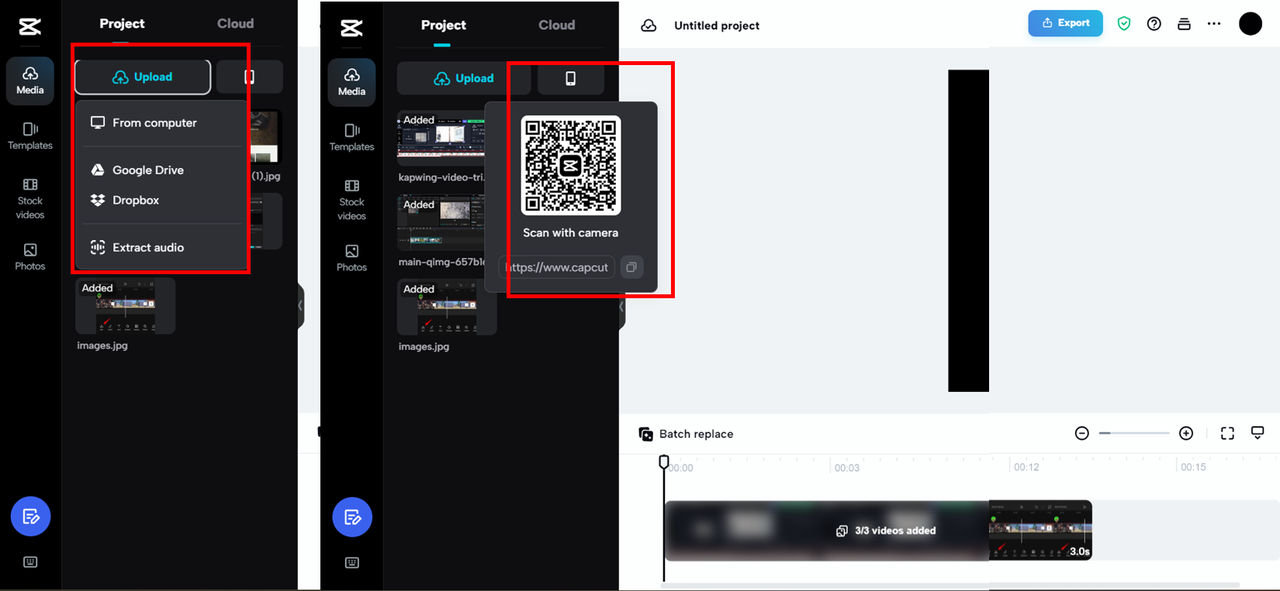Click the 00:12 mark on the timeline ruler
Screen dimensions: 1280x591
click(1026, 468)
